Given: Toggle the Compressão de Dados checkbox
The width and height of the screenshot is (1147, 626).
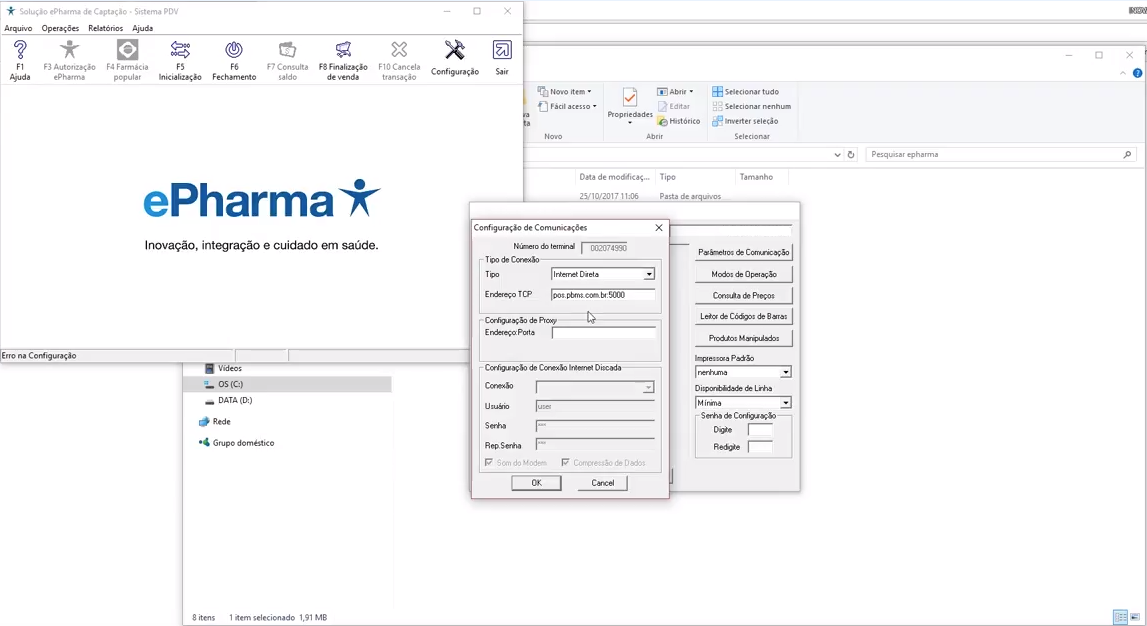Looking at the screenshot, I should click(x=567, y=462).
